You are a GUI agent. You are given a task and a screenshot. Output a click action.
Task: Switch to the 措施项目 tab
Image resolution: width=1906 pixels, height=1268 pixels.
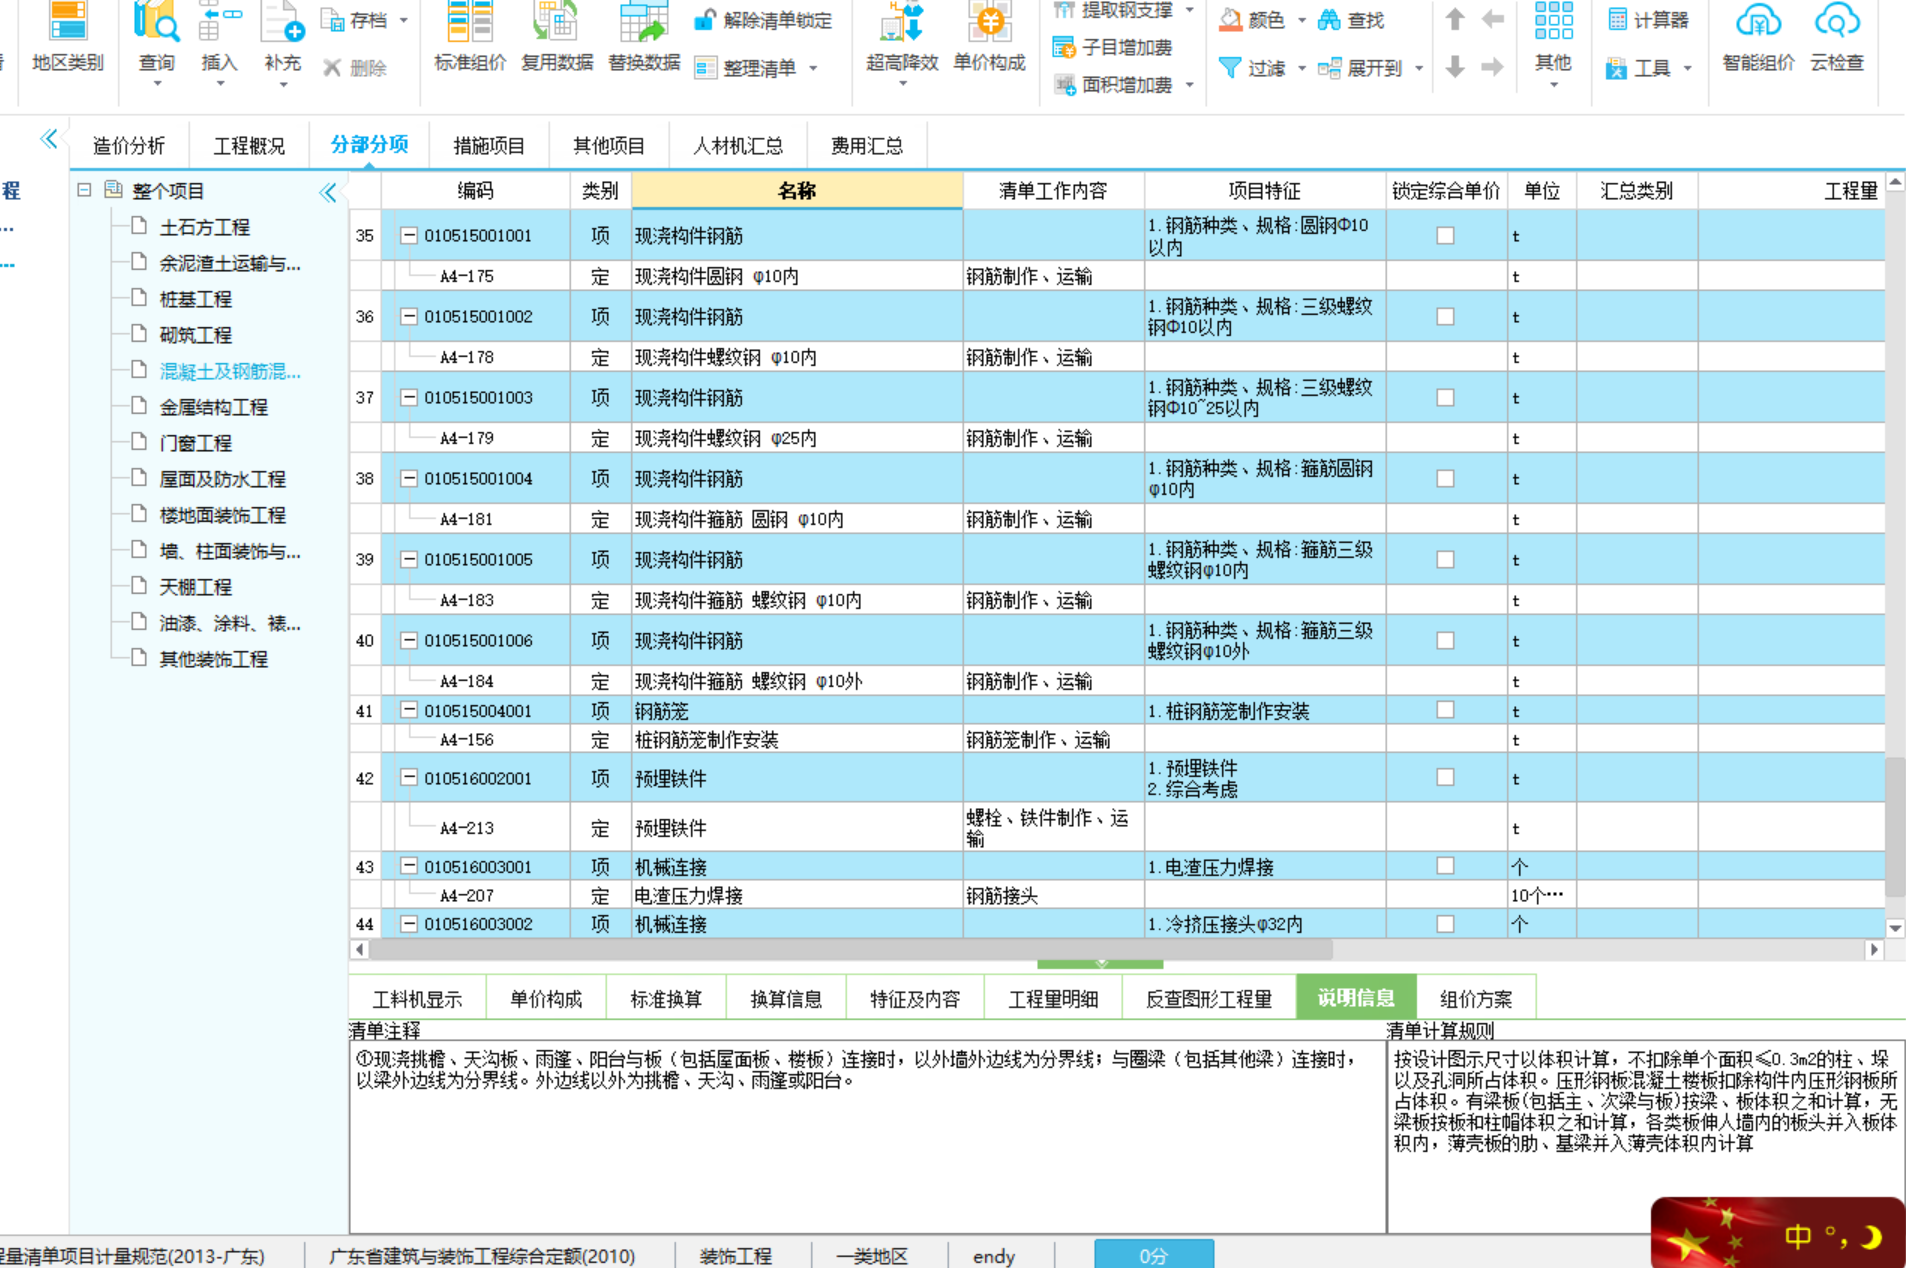point(489,146)
